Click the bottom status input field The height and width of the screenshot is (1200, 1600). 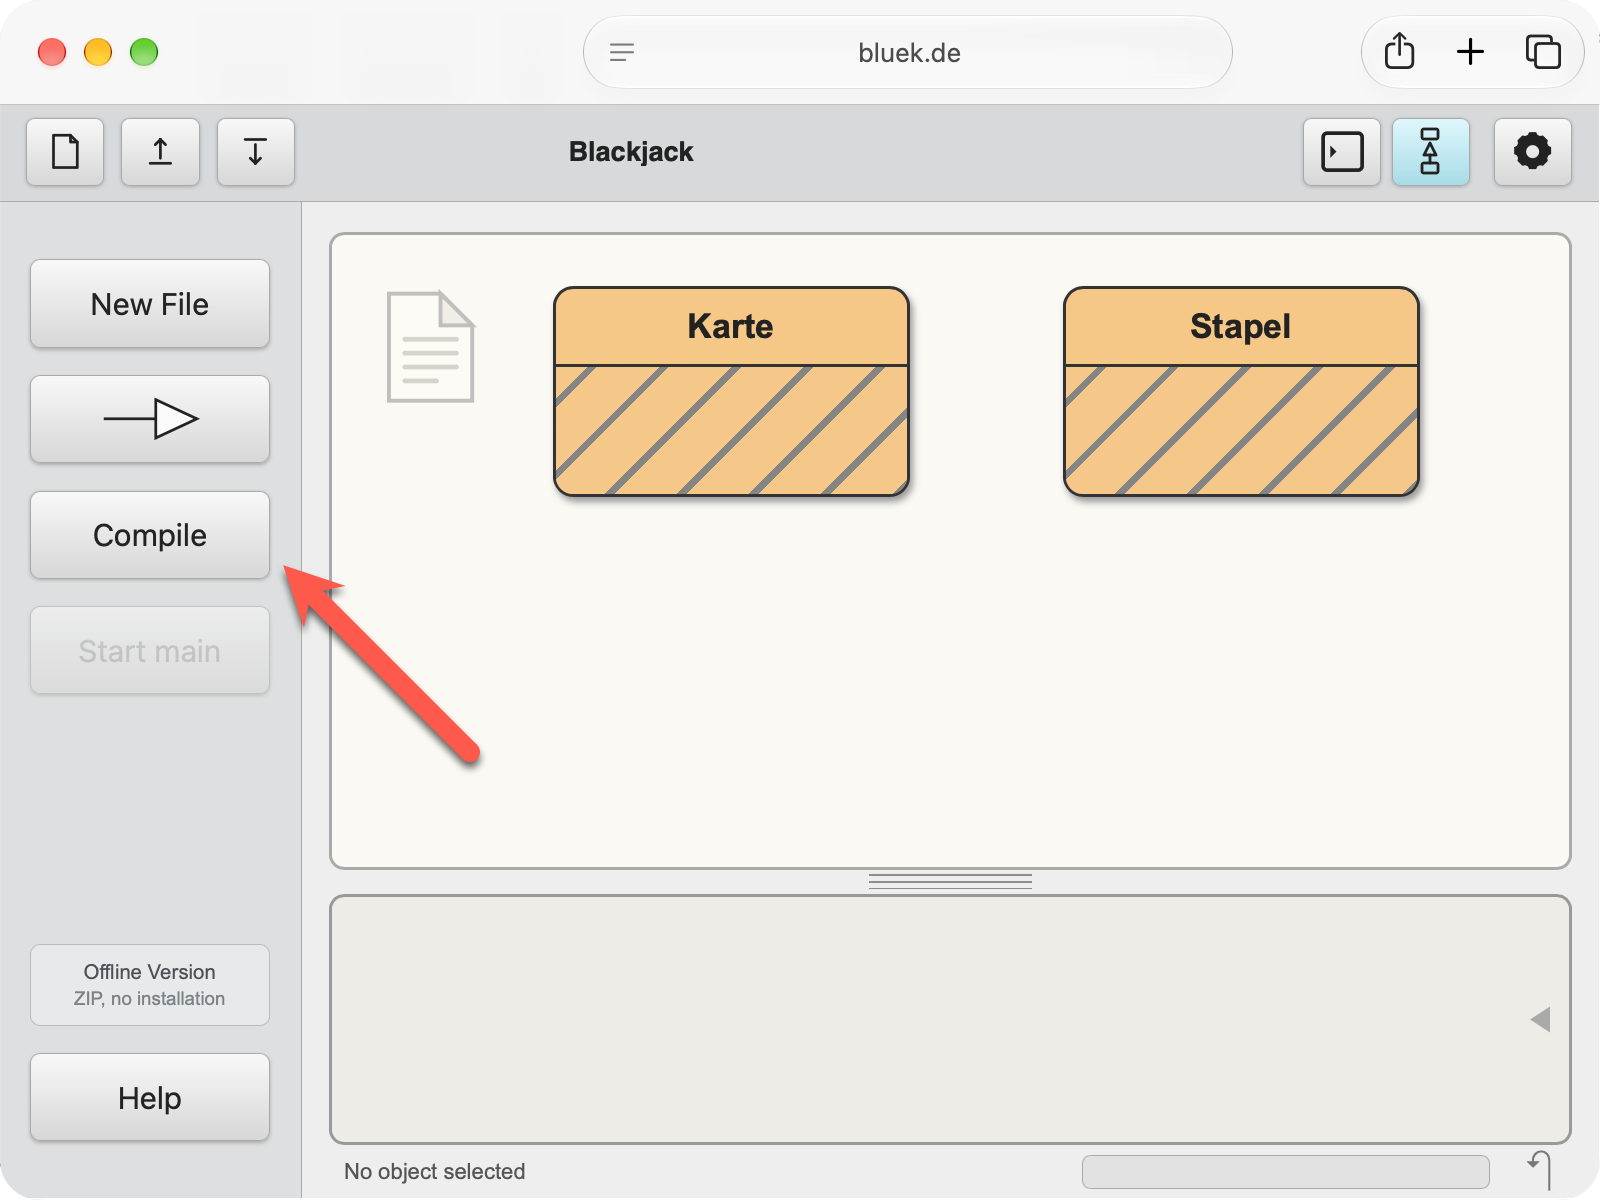point(1286,1172)
